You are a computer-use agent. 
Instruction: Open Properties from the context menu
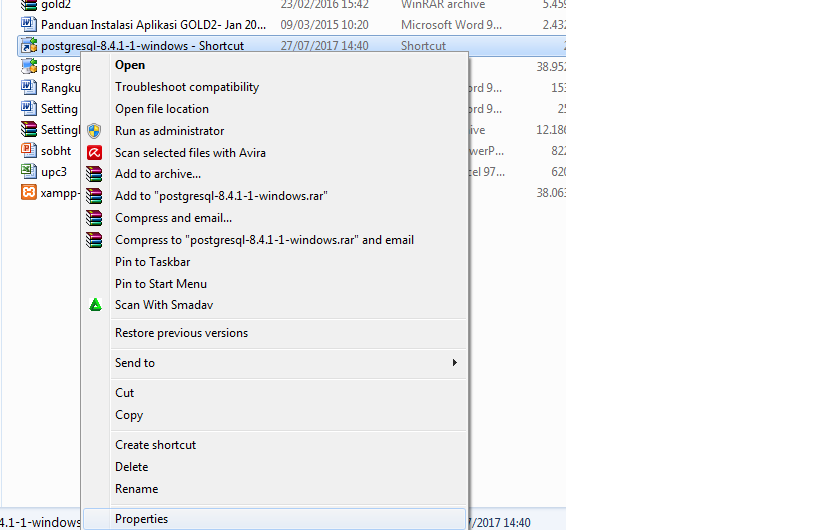(x=274, y=519)
